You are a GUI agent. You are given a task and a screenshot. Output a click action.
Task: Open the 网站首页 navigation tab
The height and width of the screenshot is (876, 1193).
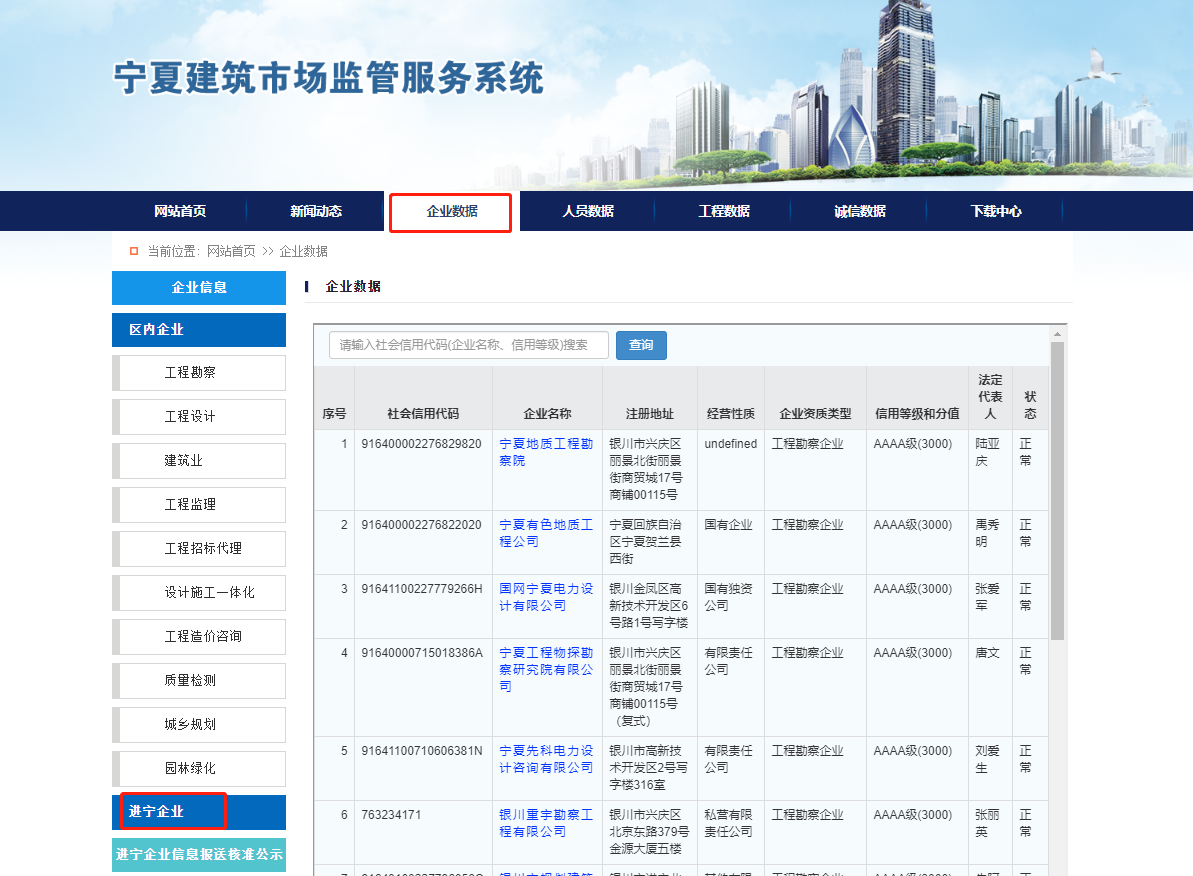click(180, 211)
